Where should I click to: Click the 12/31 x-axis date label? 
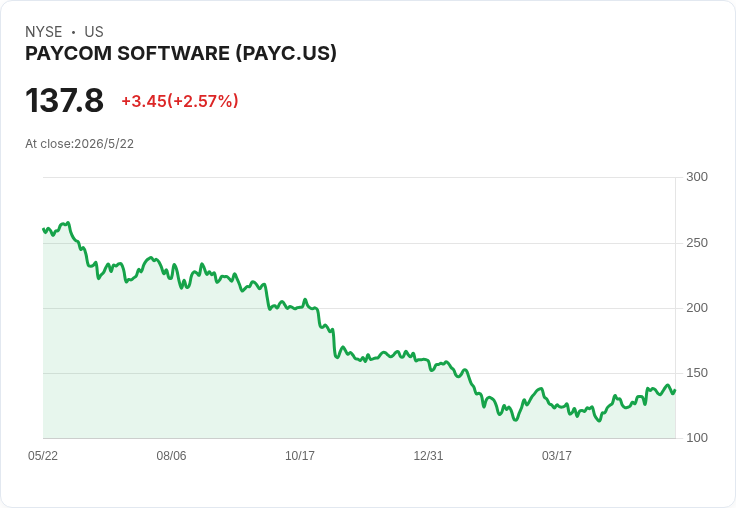pyautogui.click(x=428, y=455)
